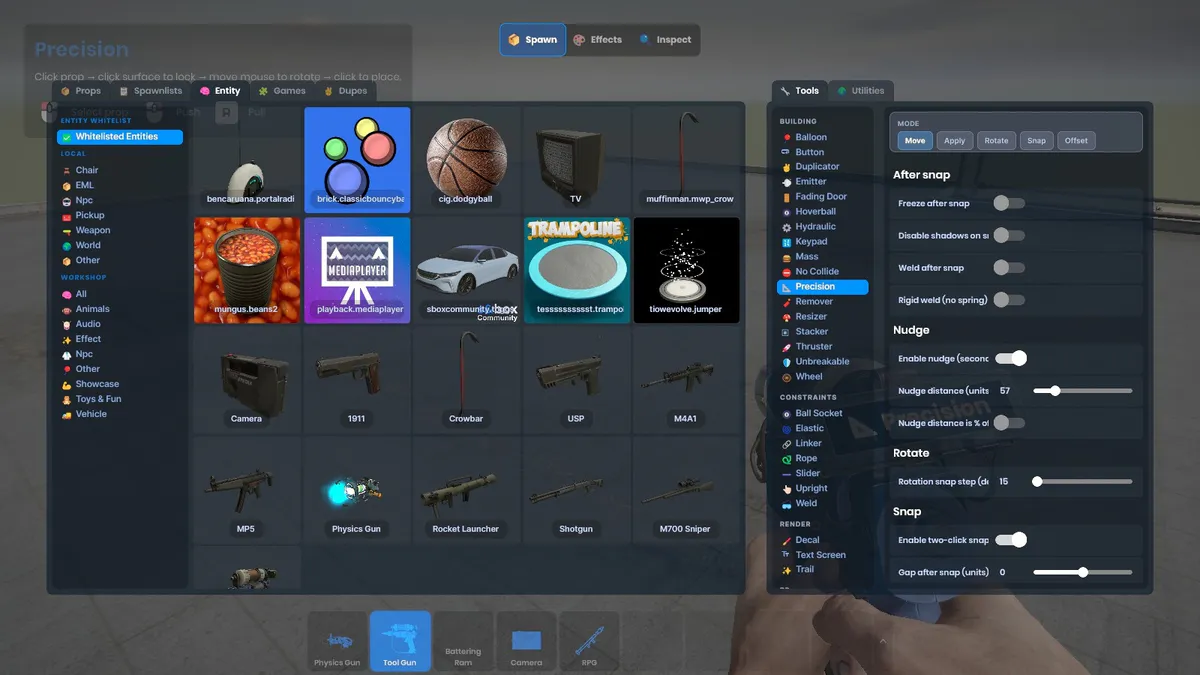Turn off Enable two-click snap
The width and height of the screenshot is (1200, 675).
pos(1011,540)
